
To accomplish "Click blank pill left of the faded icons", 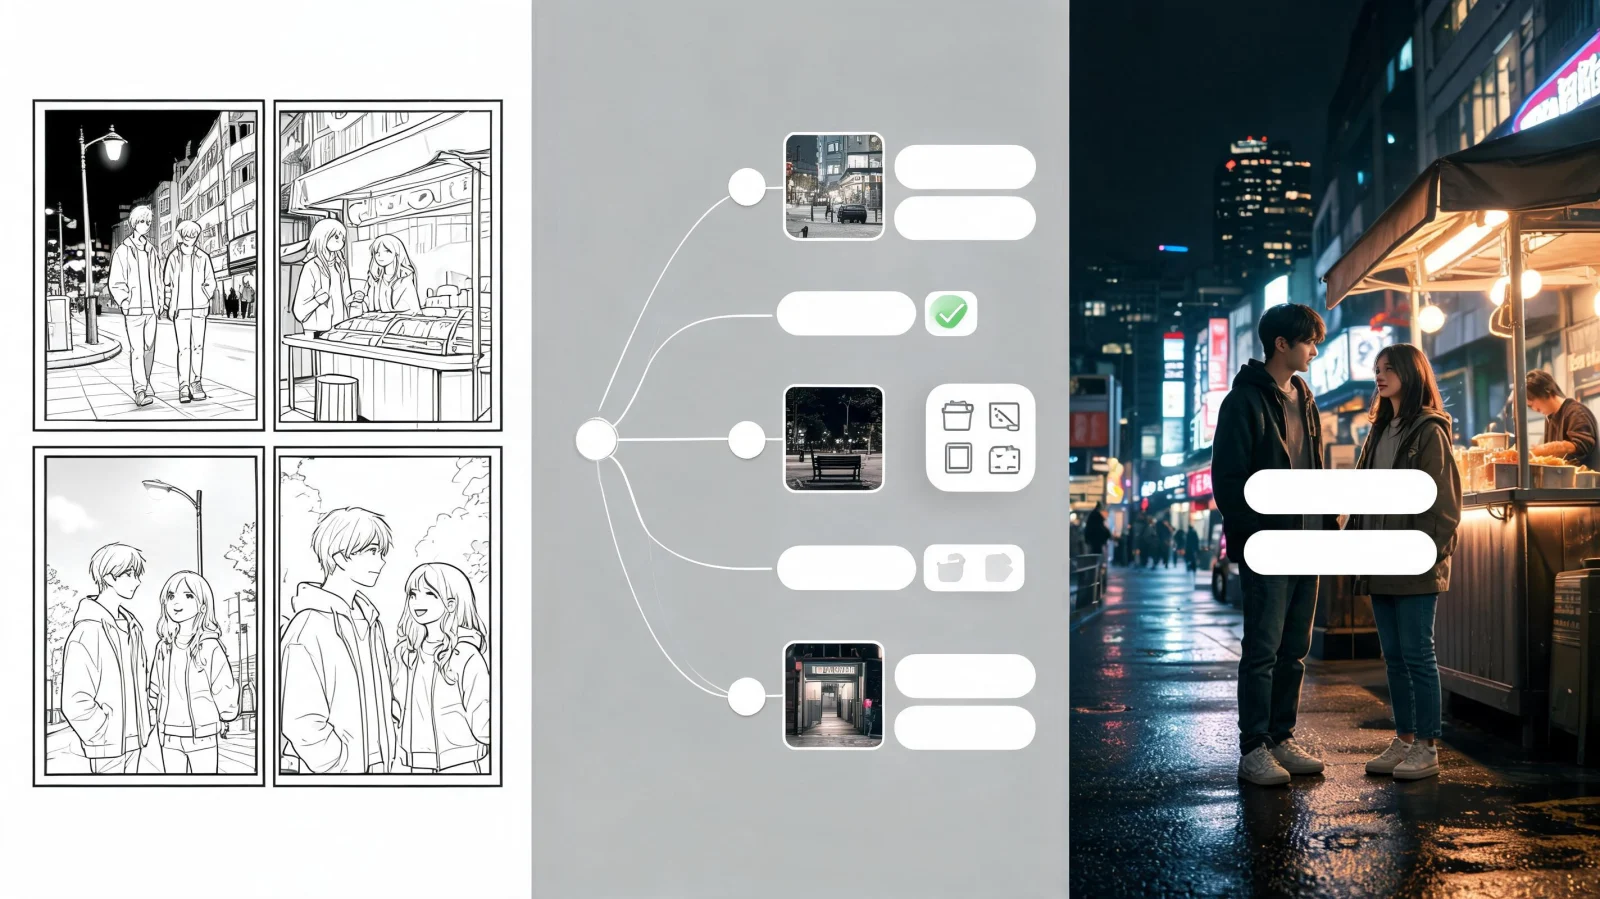I will 846,568.
